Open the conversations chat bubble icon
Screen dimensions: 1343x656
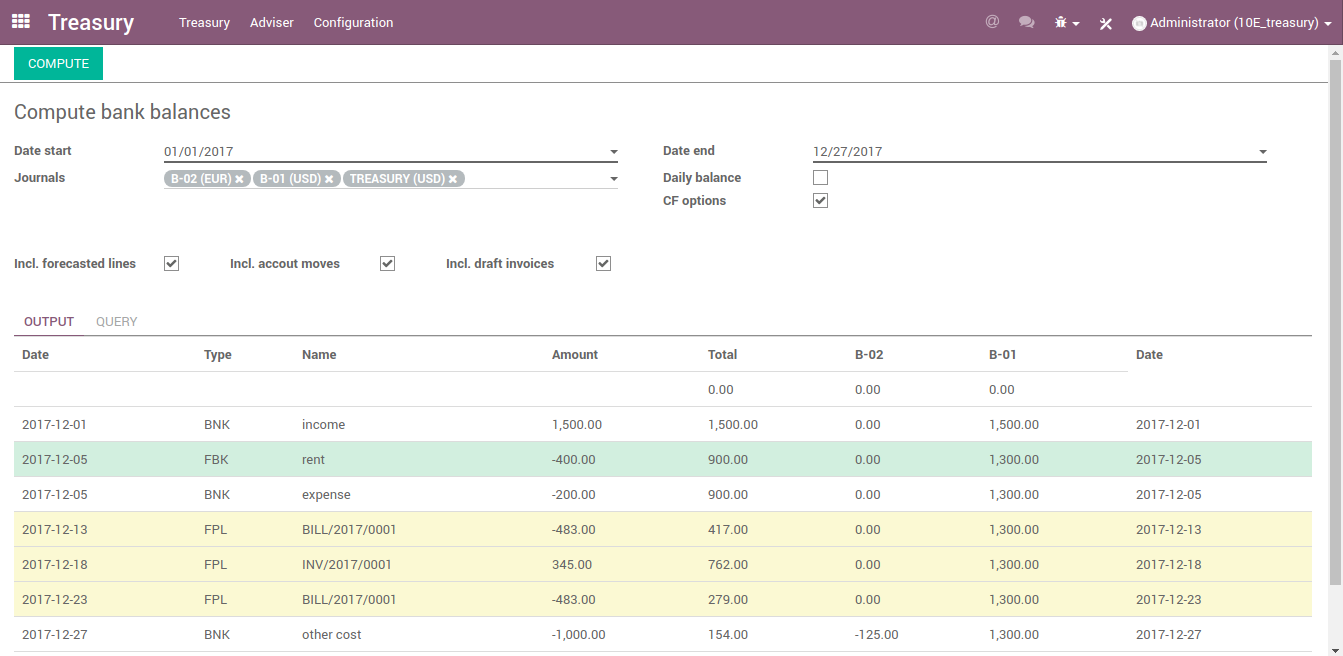pos(1026,22)
